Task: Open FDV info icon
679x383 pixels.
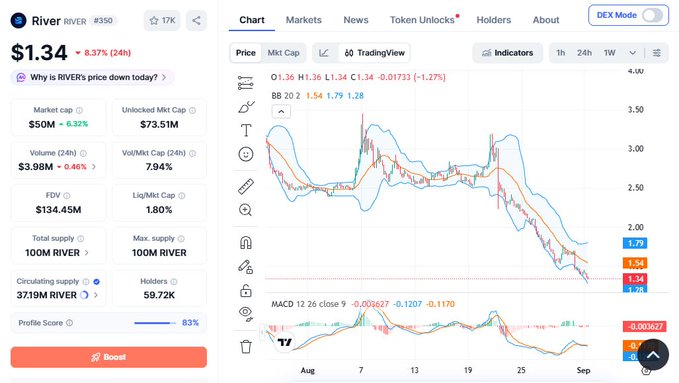Action: 67,196
